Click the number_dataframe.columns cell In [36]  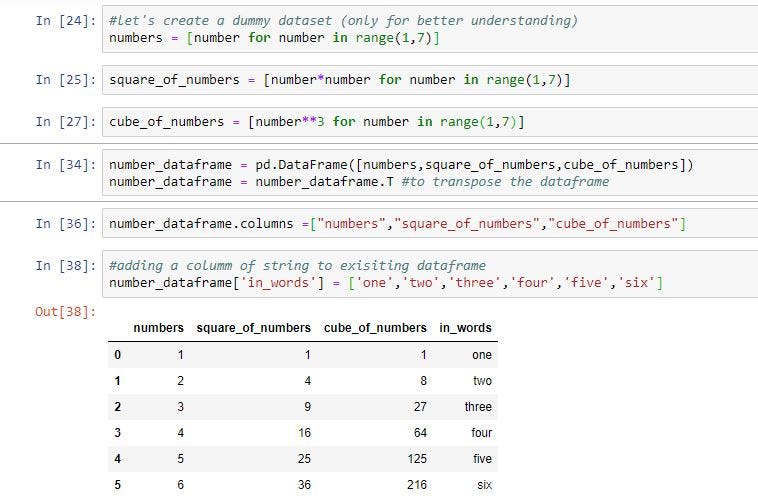click(430, 223)
